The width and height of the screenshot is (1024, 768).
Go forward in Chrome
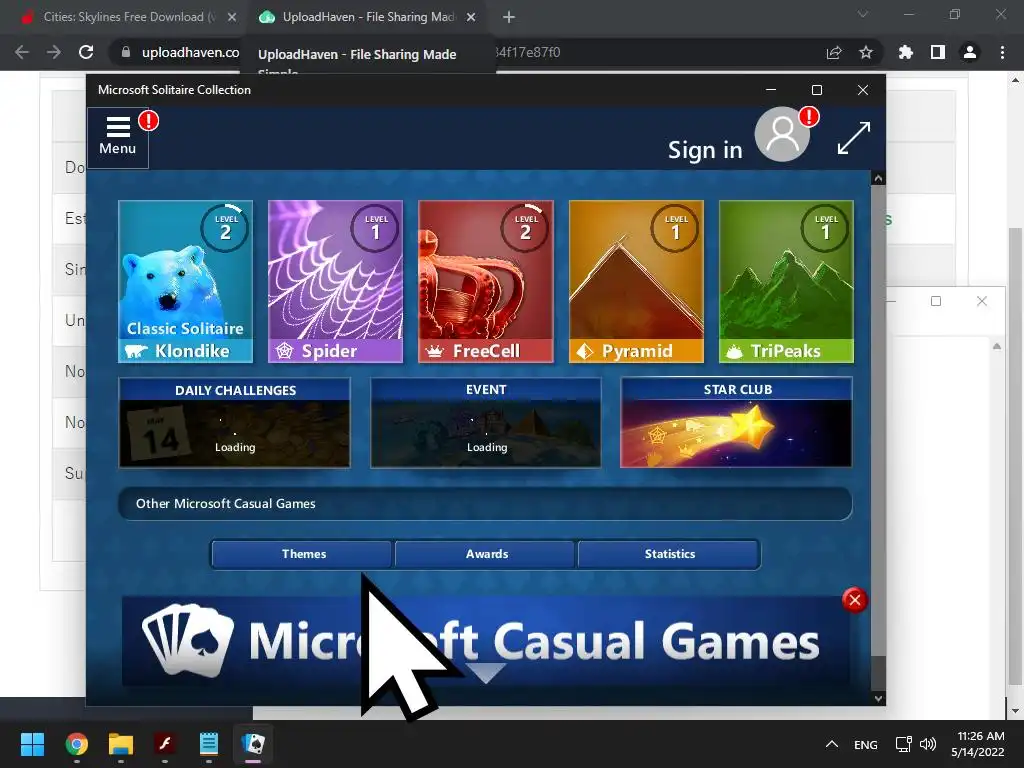point(54,52)
